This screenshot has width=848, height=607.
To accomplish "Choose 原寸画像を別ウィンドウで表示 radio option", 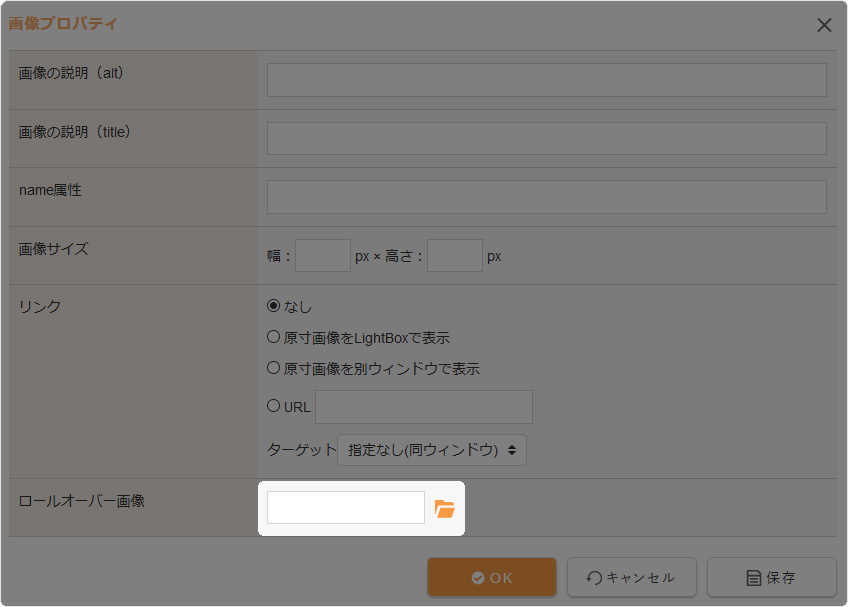I will [x=274, y=368].
